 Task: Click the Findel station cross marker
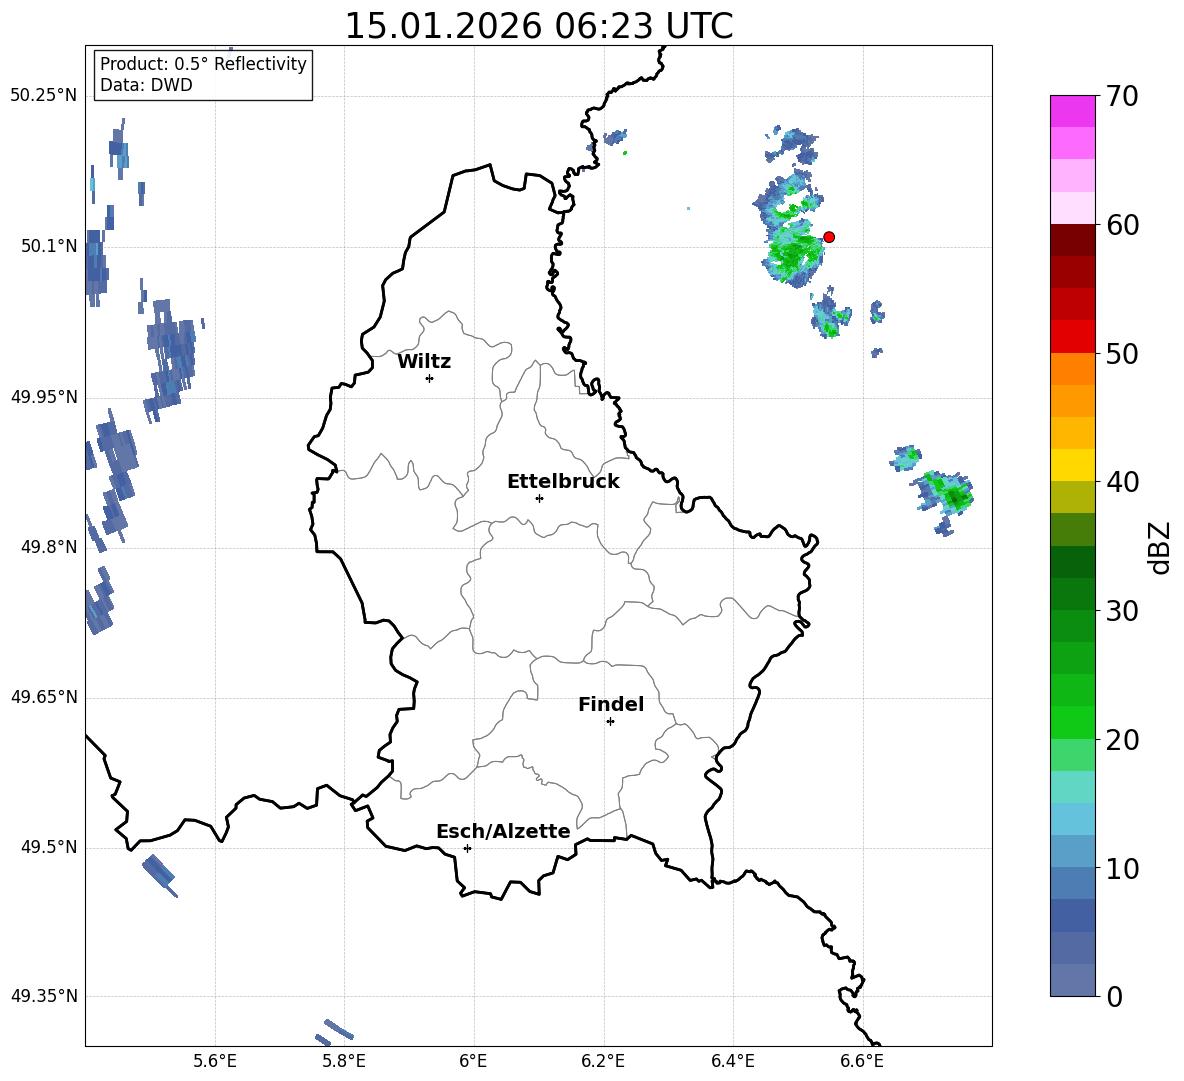[610, 722]
